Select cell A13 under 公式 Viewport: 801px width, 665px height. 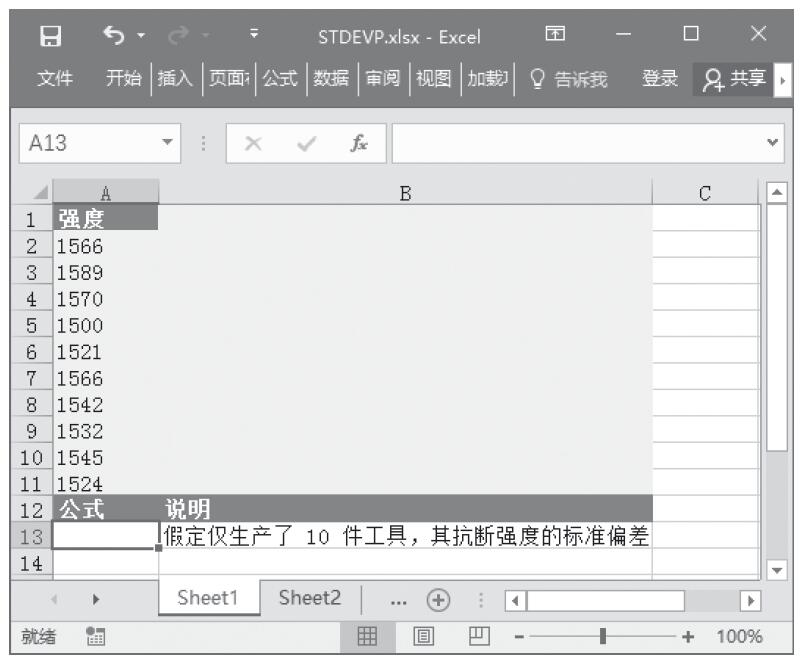click(105, 537)
